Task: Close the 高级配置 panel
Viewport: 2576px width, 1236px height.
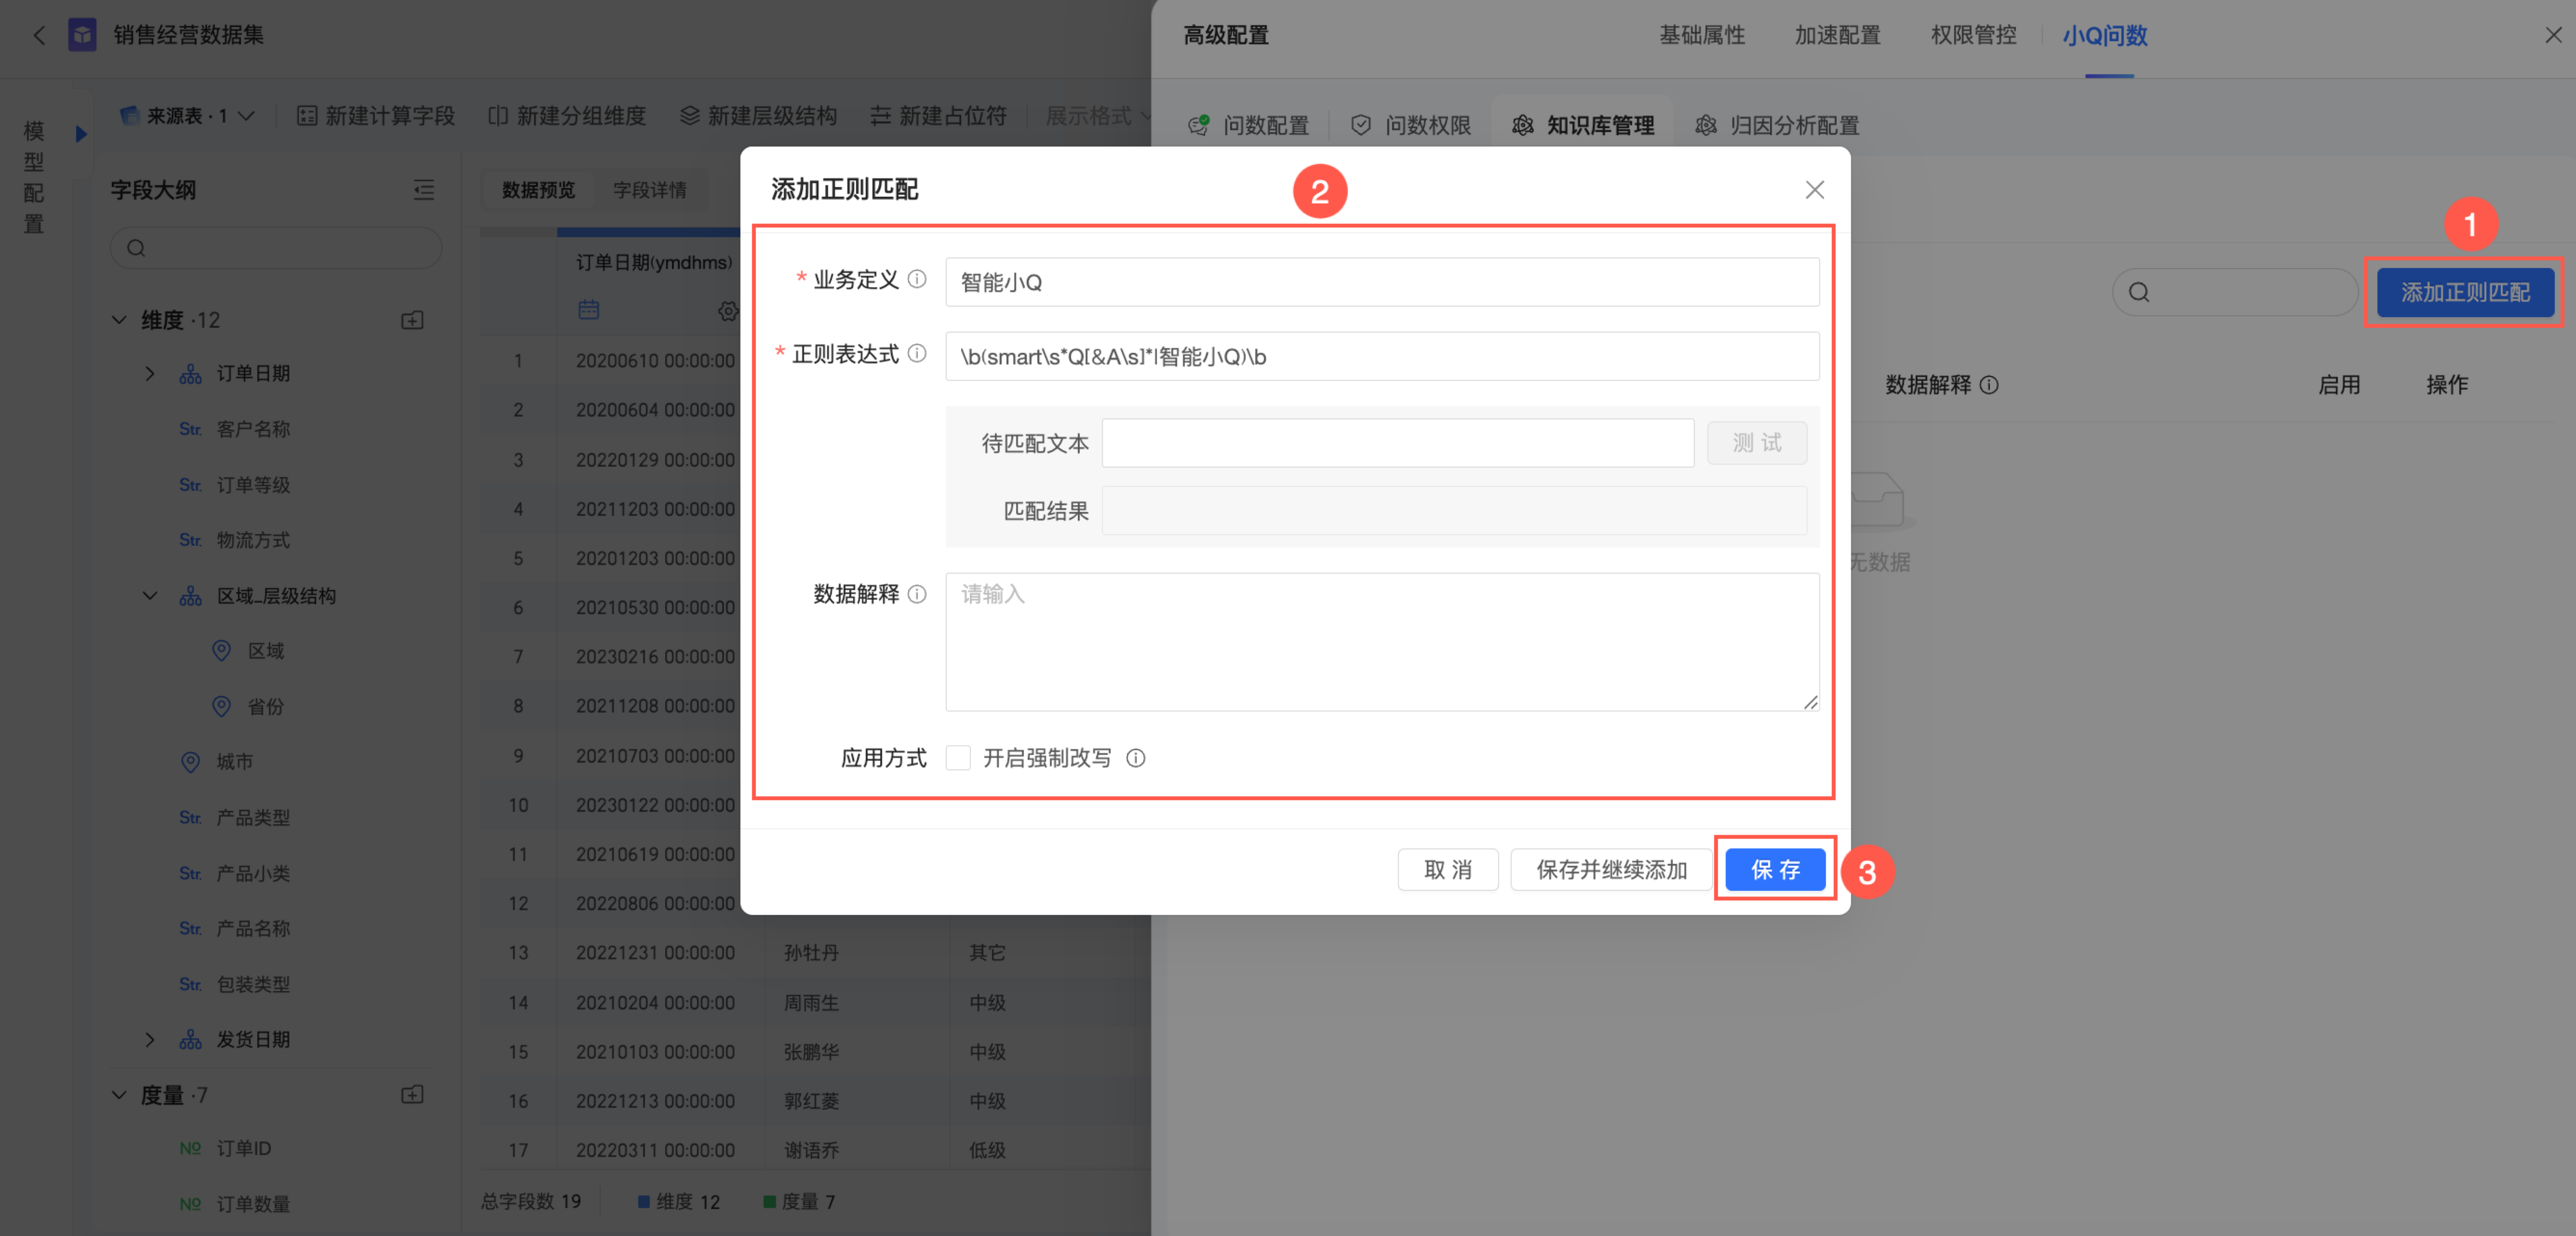Action: [2553, 36]
